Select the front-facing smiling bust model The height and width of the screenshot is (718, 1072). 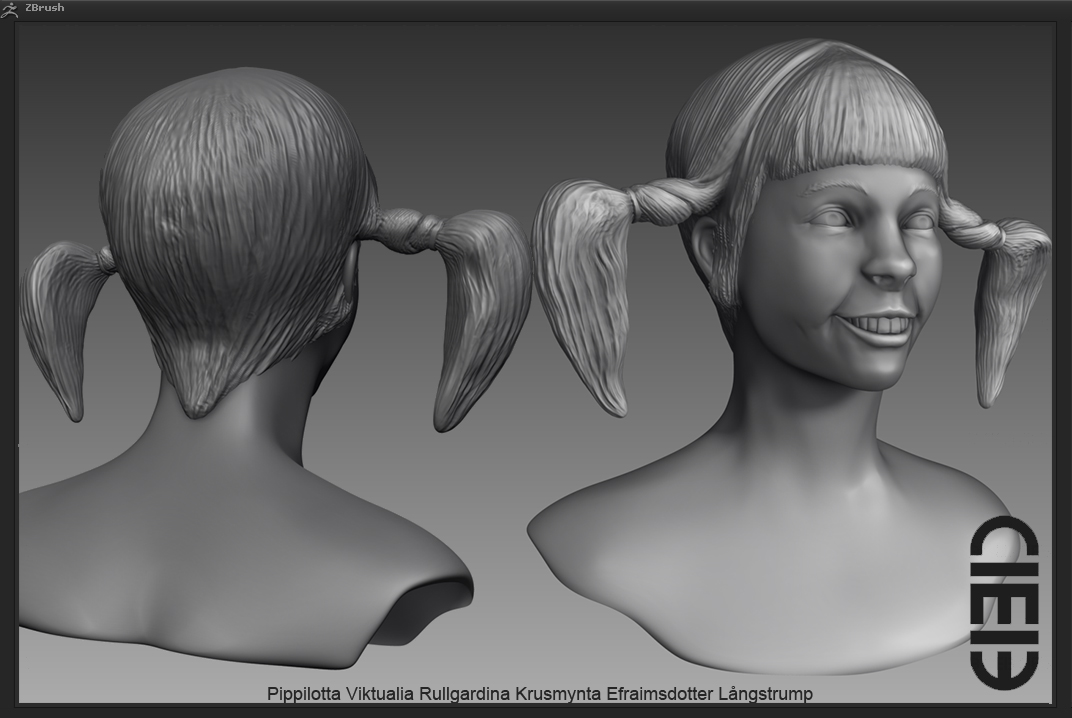[x=790, y=356]
